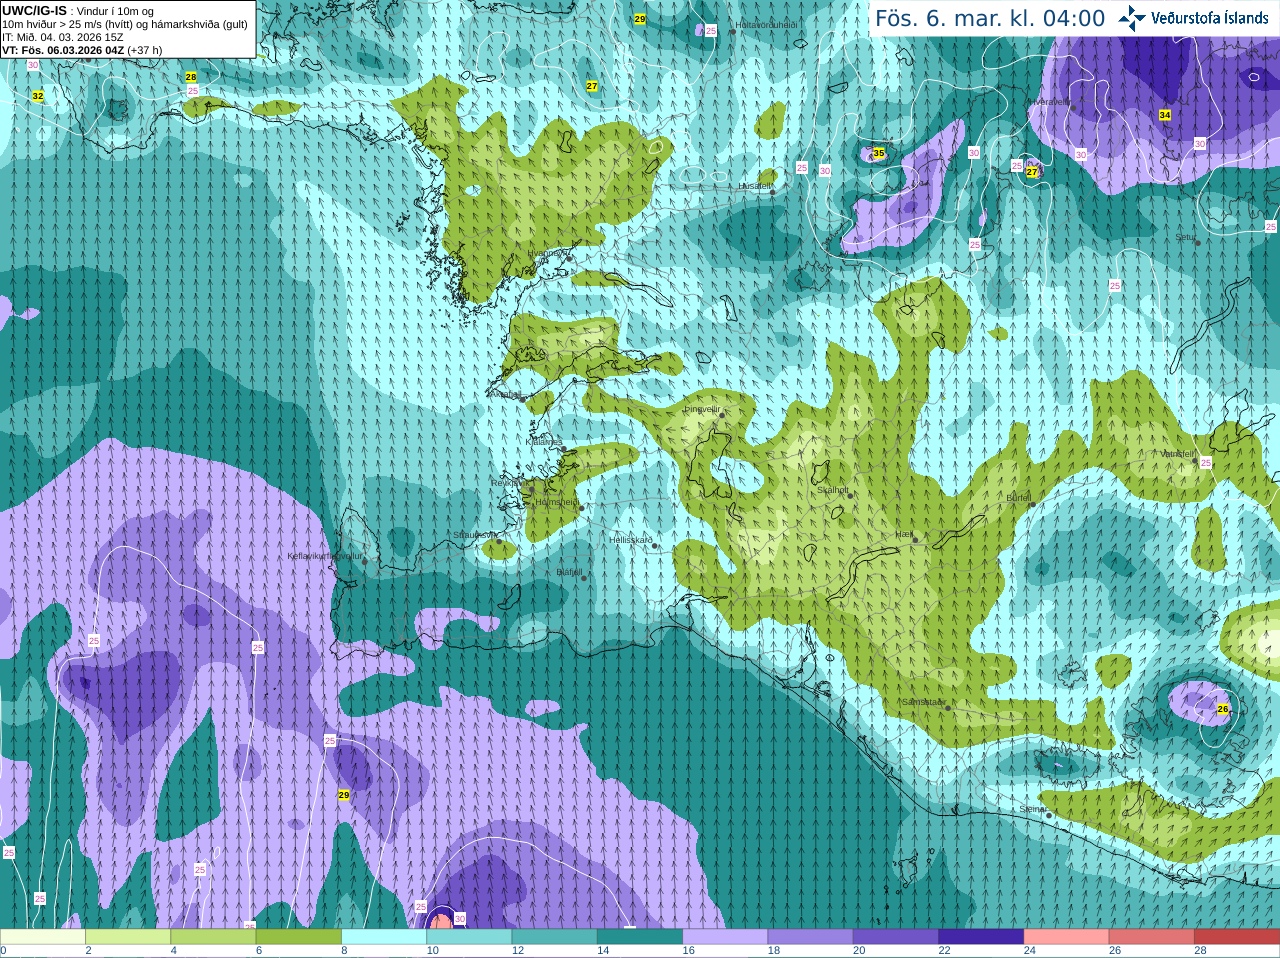
Task: Click the dark red 28+ m/s legend swatch
Action: [x=1237, y=937]
